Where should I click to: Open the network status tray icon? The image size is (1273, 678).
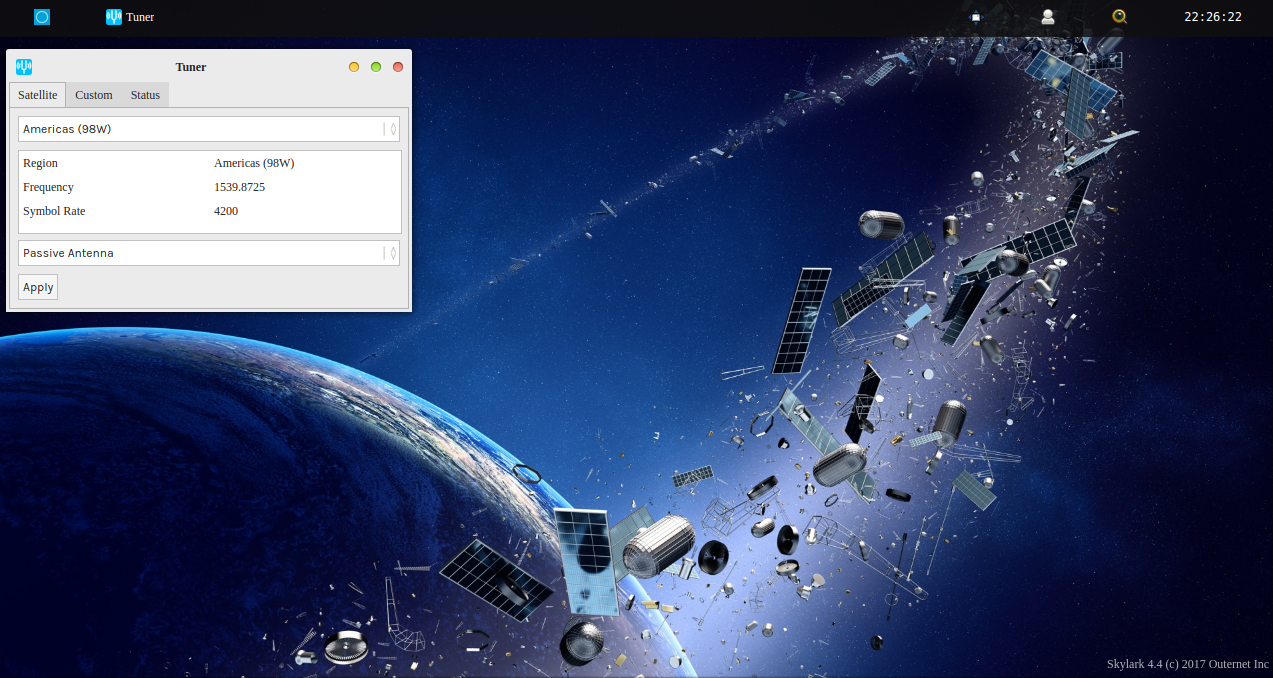976,17
